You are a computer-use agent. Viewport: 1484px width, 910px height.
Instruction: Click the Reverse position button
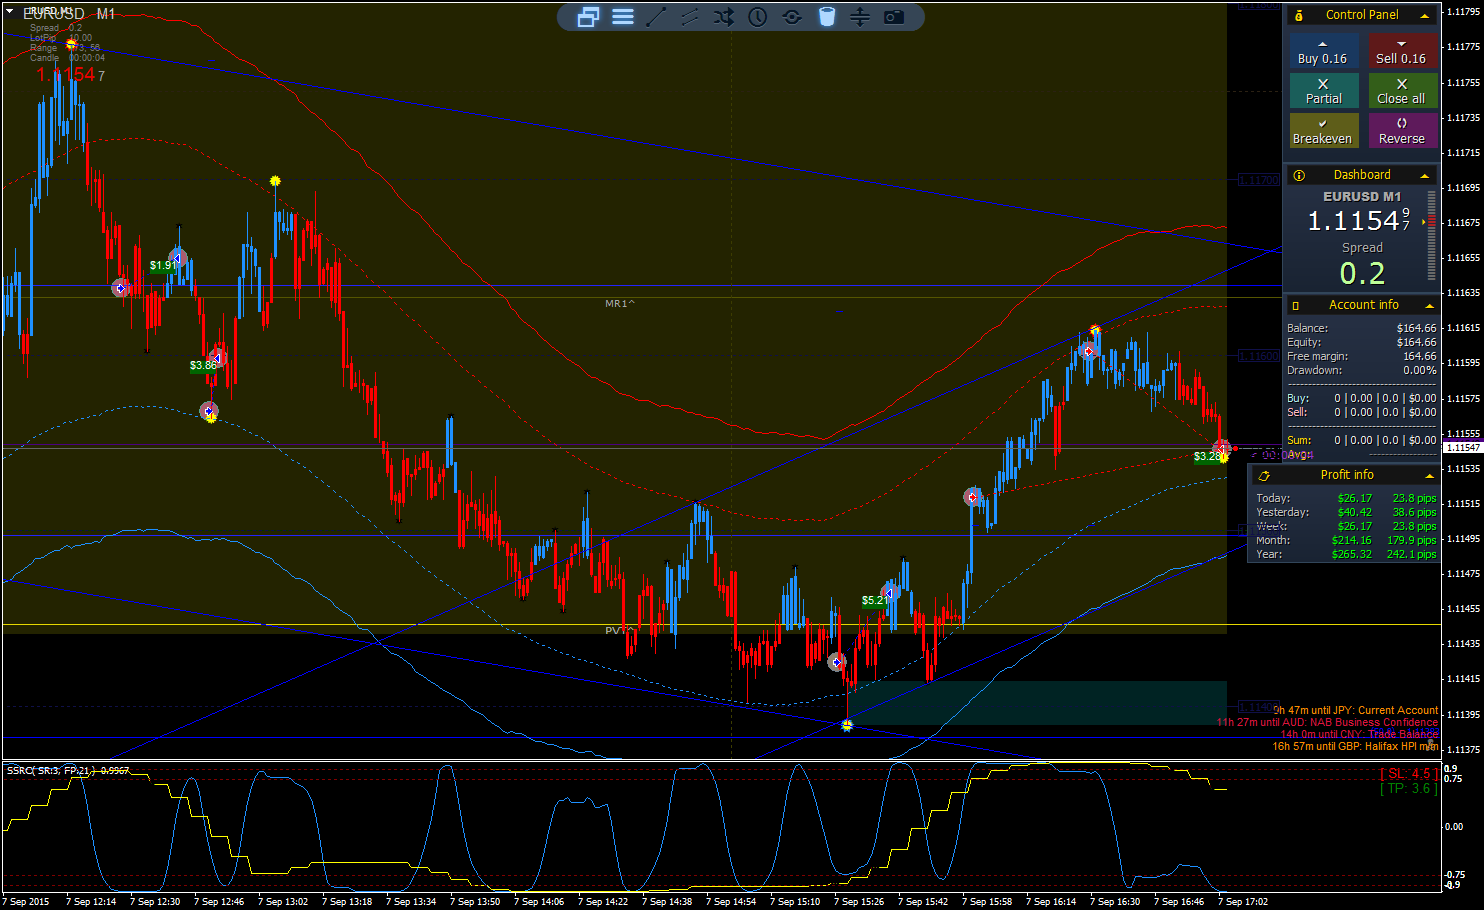pyautogui.click(x=1401, y=131)
